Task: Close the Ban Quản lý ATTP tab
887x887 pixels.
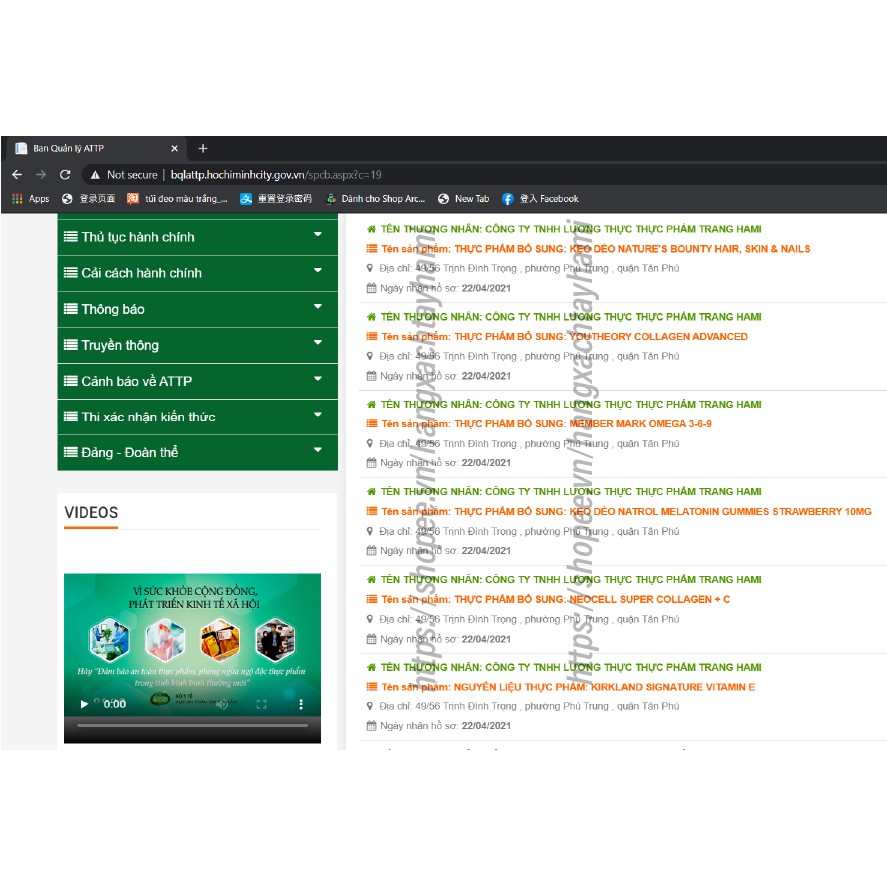Action: [x=174, y=148]
